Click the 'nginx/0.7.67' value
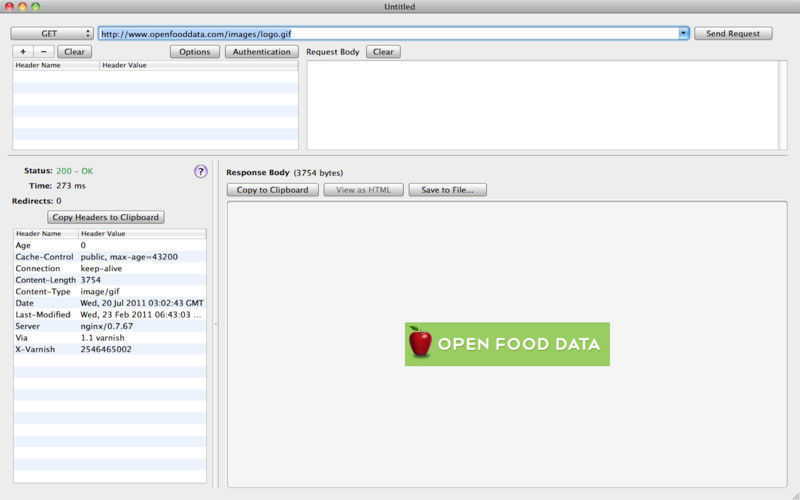 107,327
